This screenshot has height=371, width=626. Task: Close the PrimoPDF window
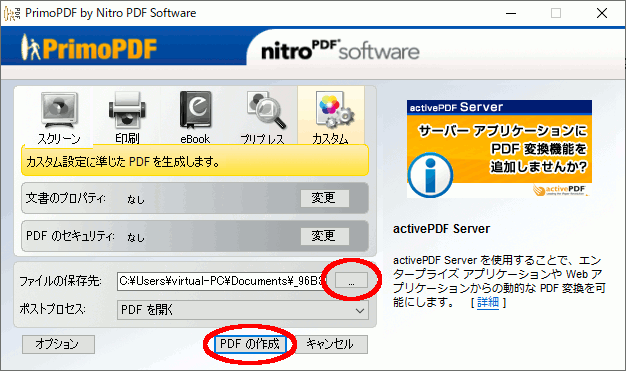602,13
